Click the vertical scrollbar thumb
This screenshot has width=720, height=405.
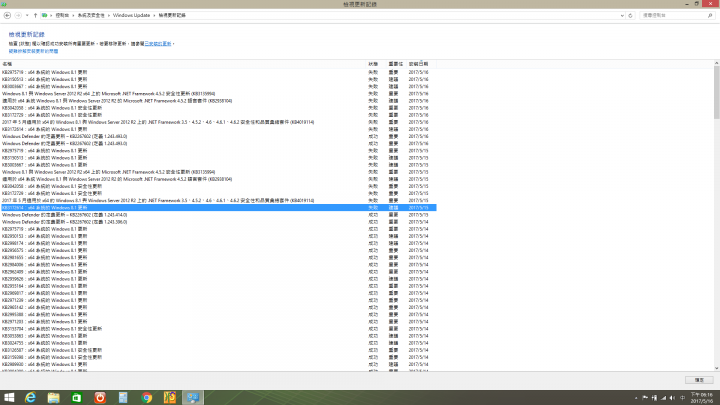[x=716, y=92]
